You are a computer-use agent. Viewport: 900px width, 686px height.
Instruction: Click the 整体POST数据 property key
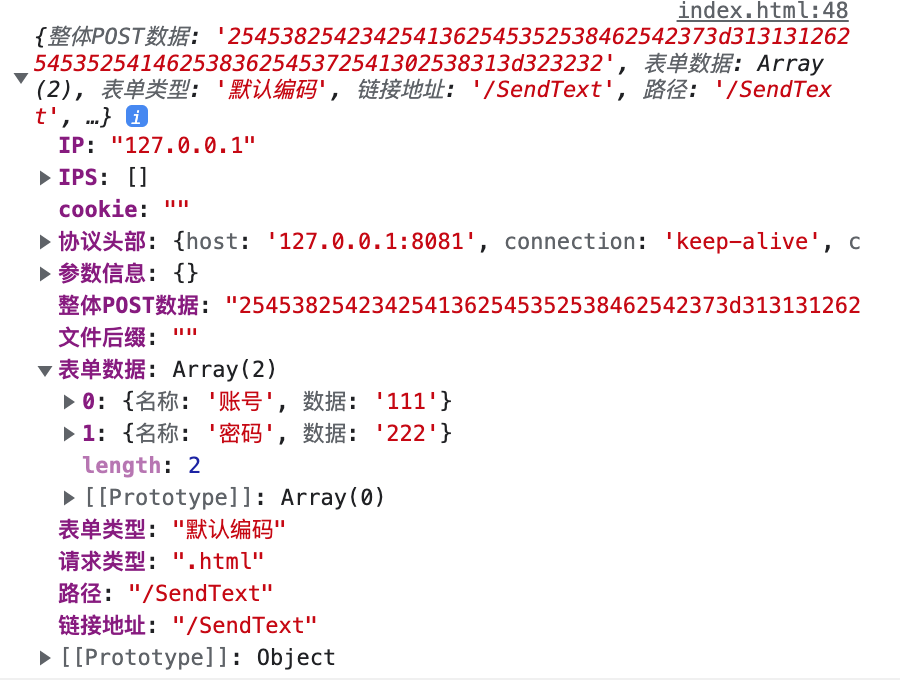tap(129, 305)
